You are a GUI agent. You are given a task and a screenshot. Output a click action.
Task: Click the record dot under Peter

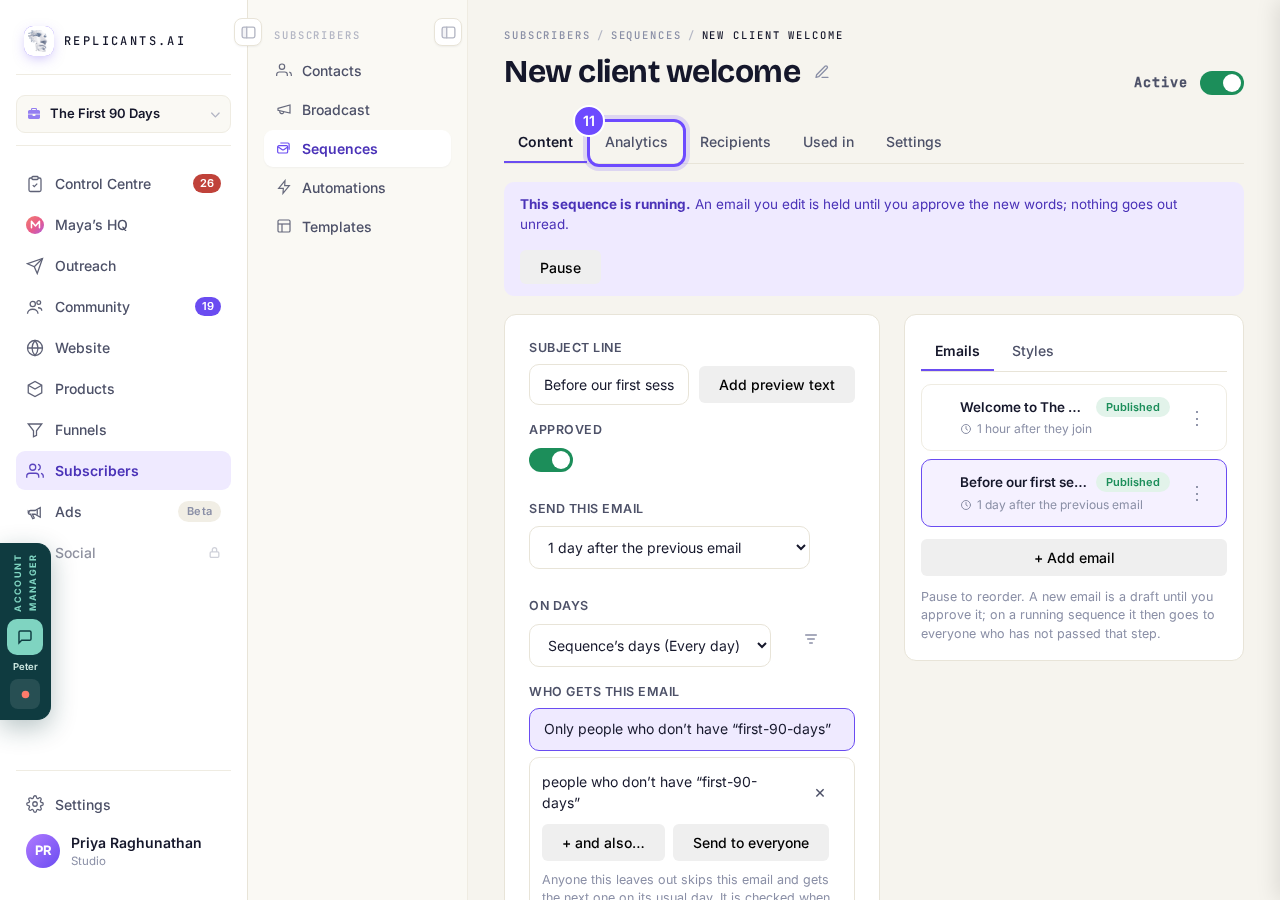[x=25, y=694]
